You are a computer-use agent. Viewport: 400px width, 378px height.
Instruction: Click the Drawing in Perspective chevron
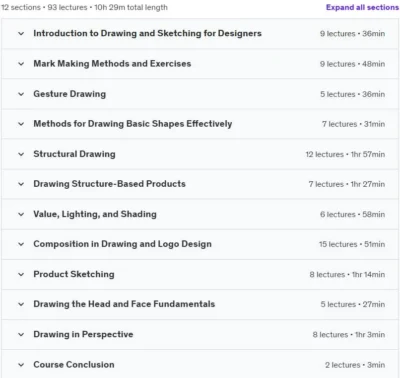coord(21,334)
